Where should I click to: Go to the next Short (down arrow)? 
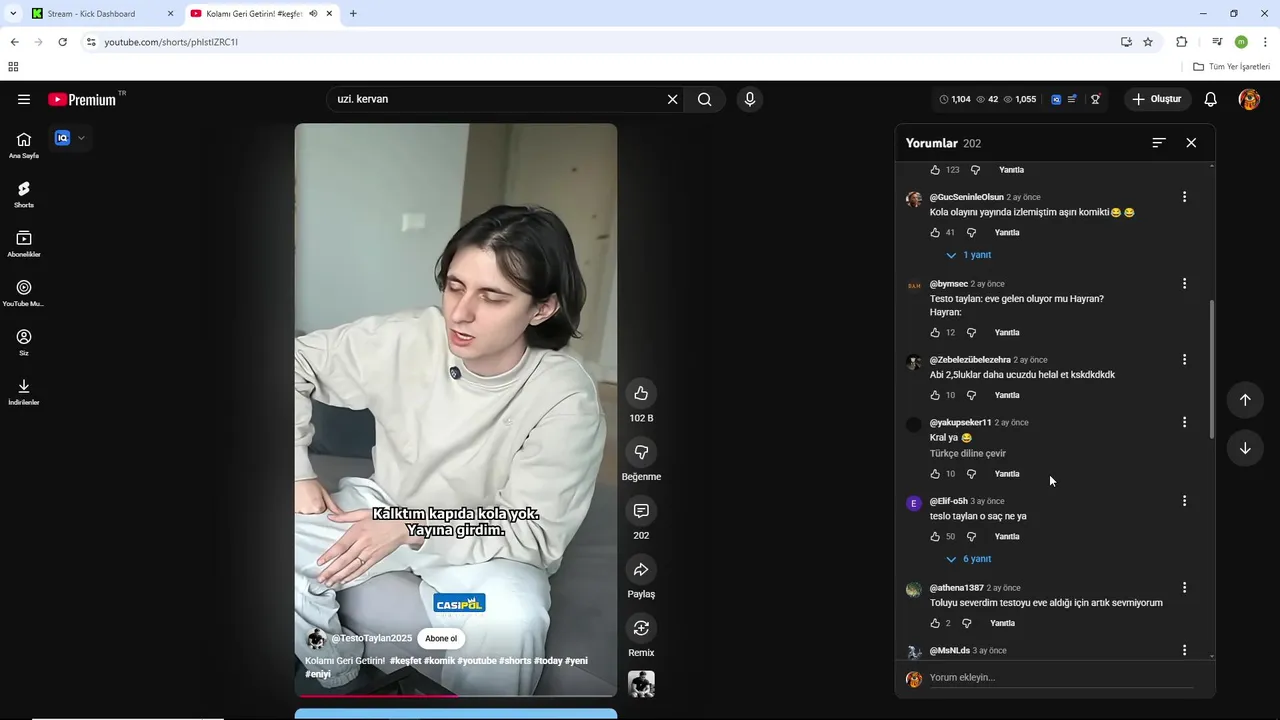click(x=1245, y=448)
